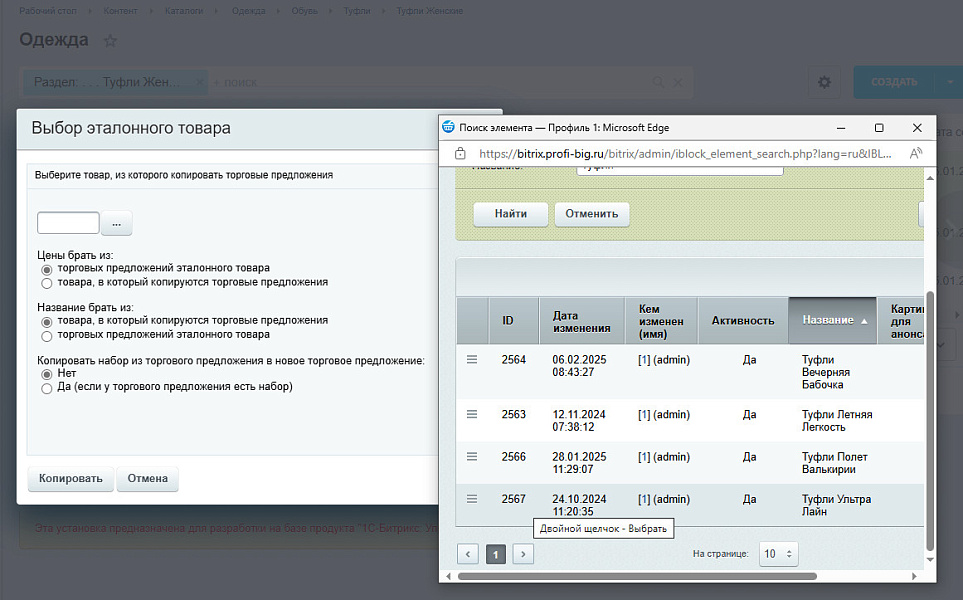
Task: Click the site info lock icon
Action: (460, 154)
